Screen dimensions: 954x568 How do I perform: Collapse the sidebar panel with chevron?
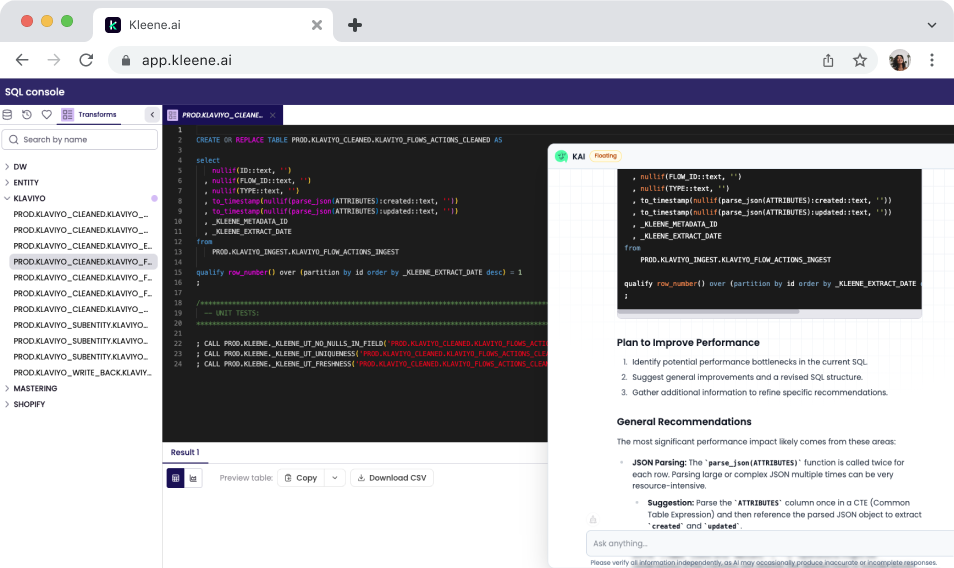tap(152, 114)
